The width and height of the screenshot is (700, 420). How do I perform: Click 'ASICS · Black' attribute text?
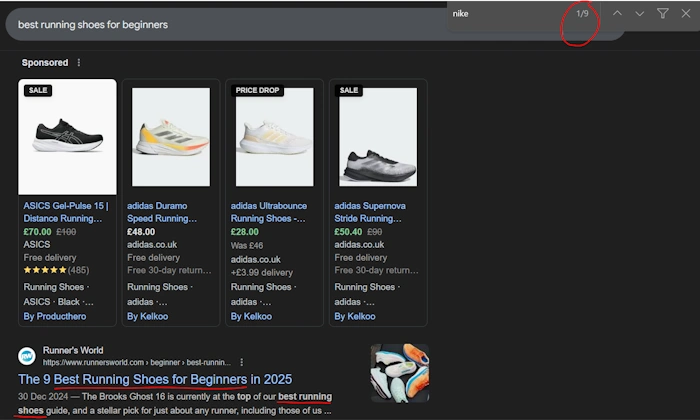click(x=58, y=302)
